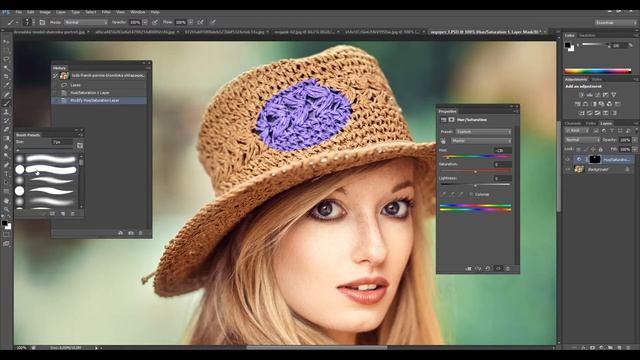Screen dimensions: 640x360
Task: Toggle adjustment layer visibility in Properties footer
Action: 498,269
